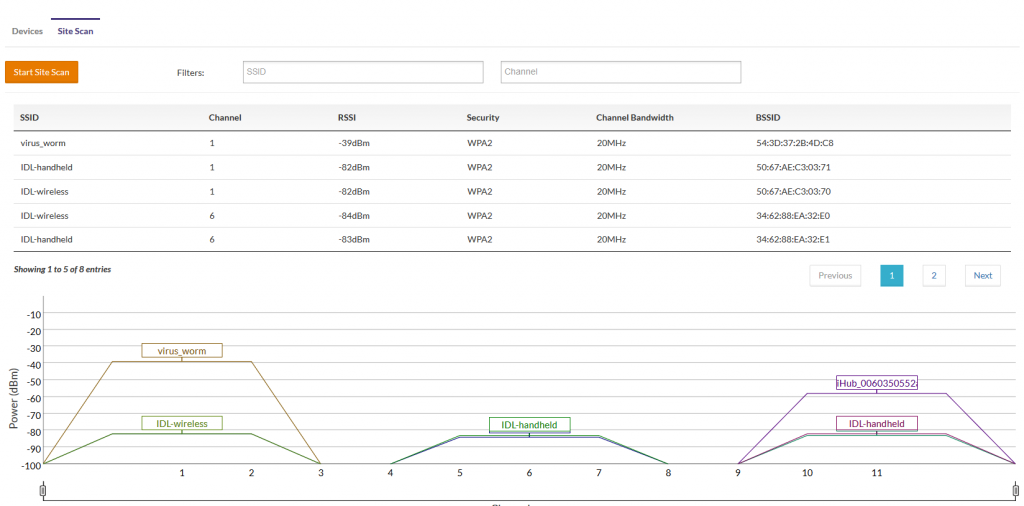This screenshot has height=506, width=1024.
Task: Jump to page 2 of entries
Action: (x=933, y=276)
